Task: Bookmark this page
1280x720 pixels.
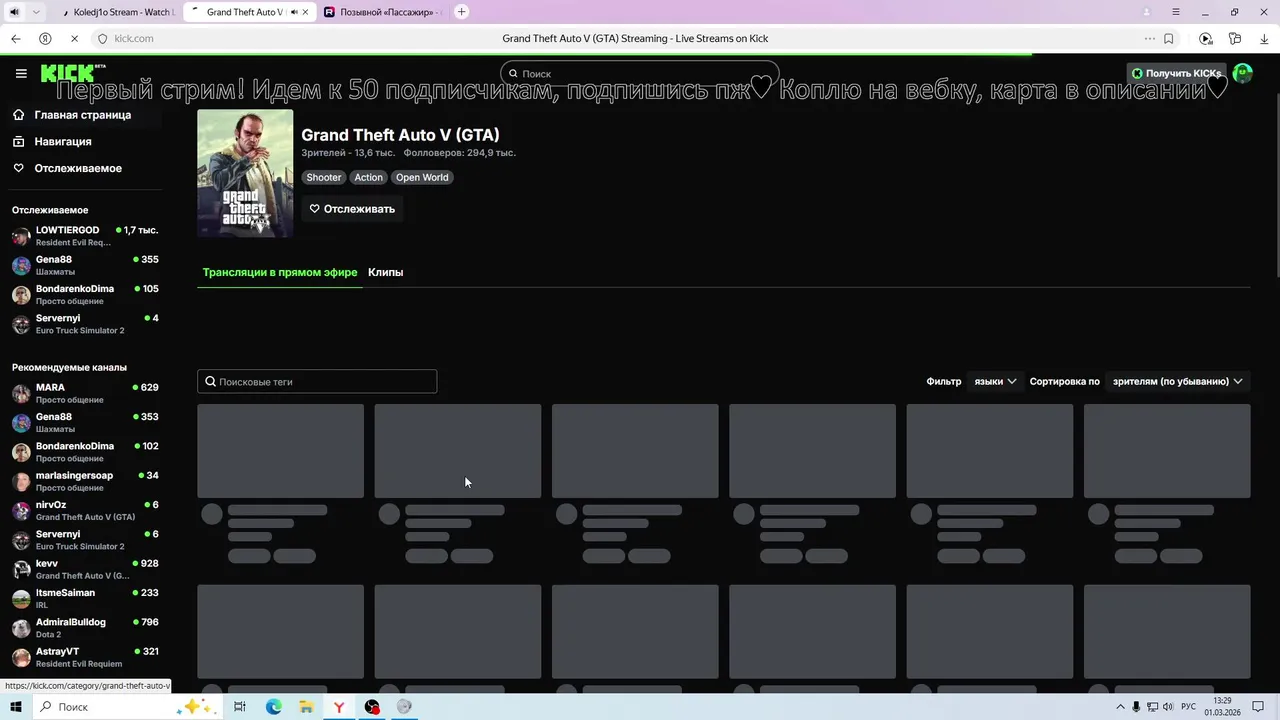Action: point(1168,38)
